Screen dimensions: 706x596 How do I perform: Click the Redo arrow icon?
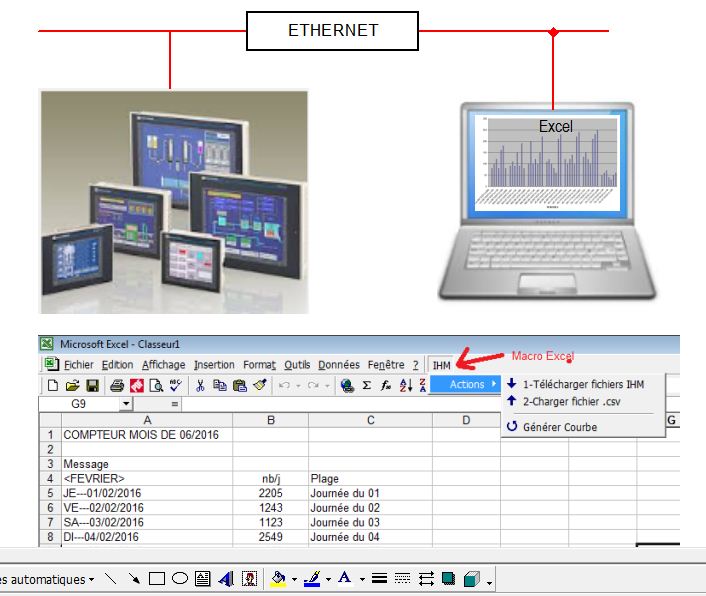(313, 385)
